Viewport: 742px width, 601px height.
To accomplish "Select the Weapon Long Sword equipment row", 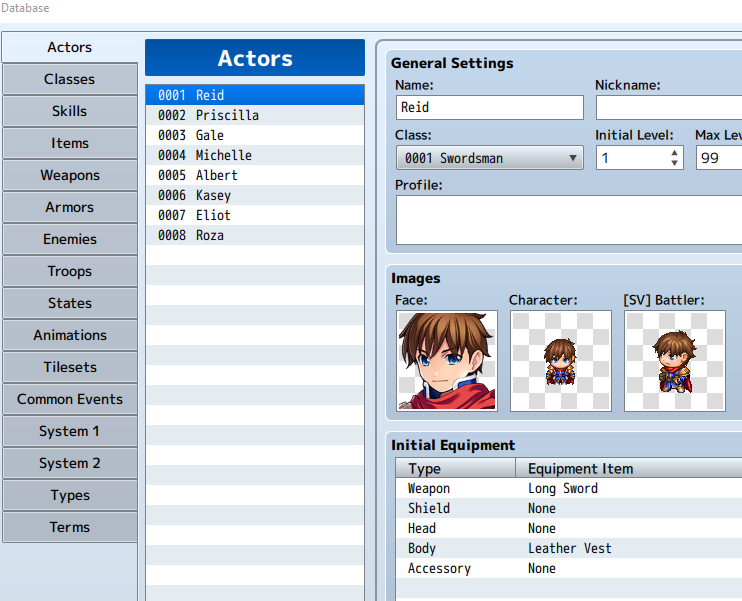I will tap(569, 488).
